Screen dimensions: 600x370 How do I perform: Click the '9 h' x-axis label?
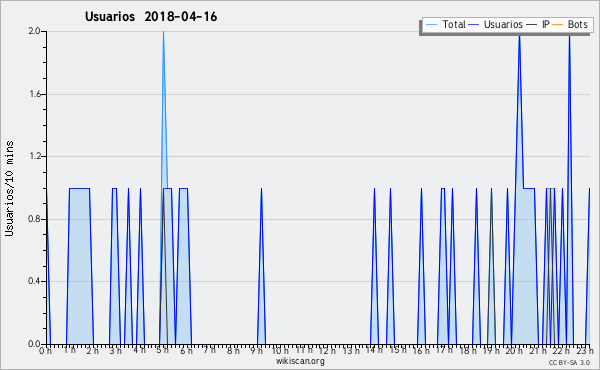click(x=256, y=350)
